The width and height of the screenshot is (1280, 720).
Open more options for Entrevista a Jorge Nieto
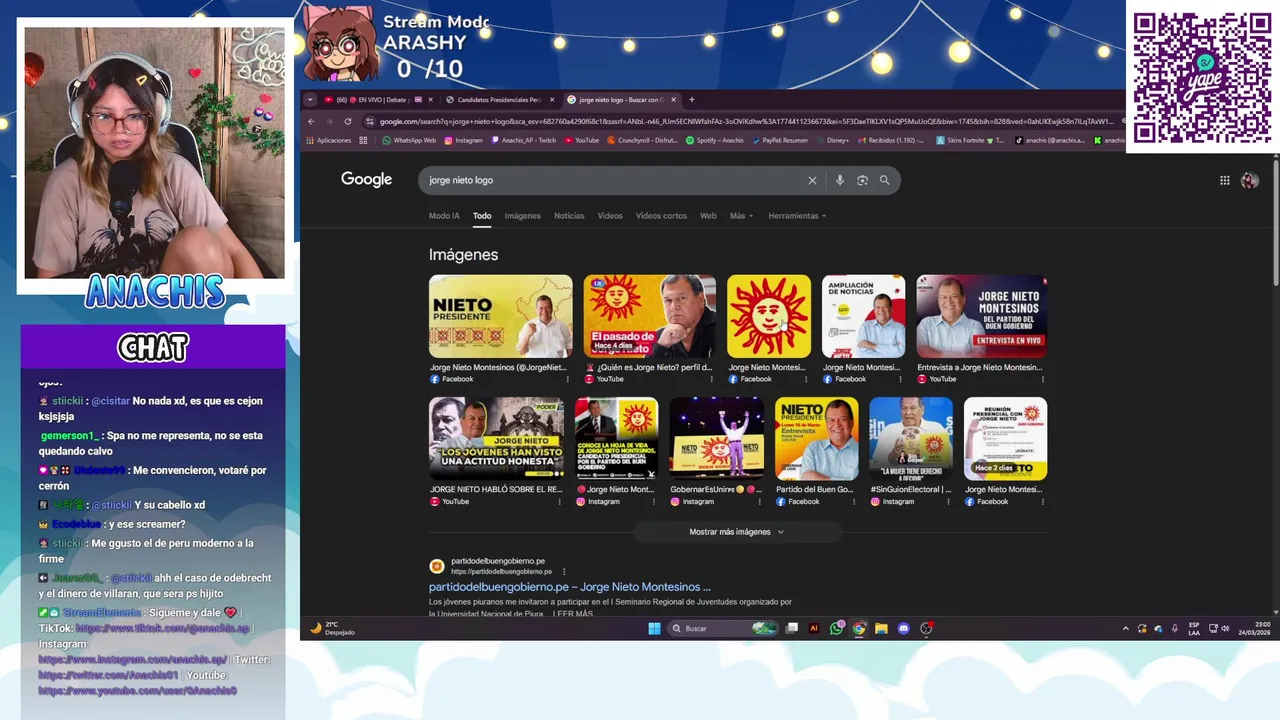[1043, 379]
